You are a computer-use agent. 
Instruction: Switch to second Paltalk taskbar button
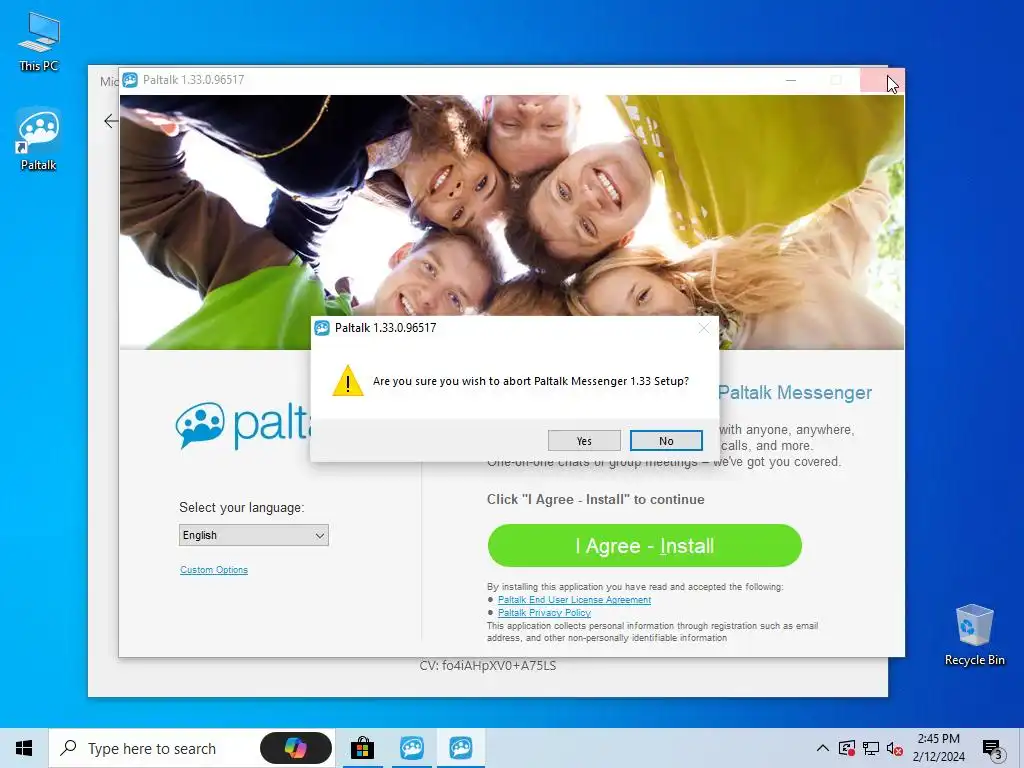pyautogui.click(x=460, y=748)
